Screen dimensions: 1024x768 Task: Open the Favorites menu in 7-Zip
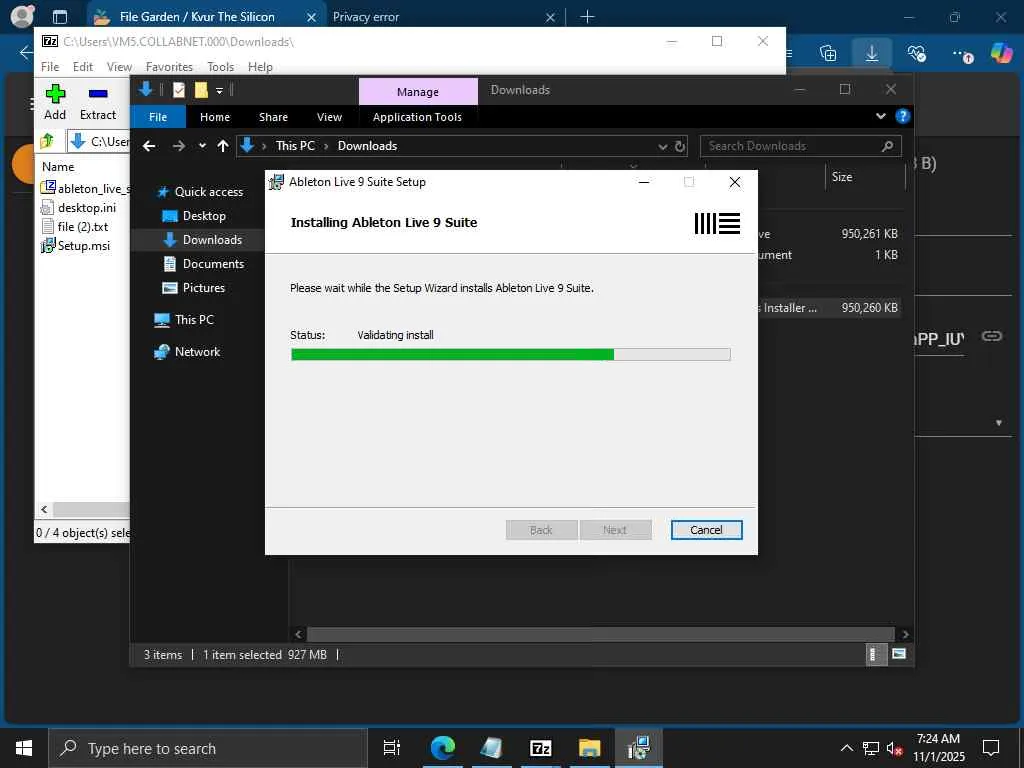pos(169,67)
